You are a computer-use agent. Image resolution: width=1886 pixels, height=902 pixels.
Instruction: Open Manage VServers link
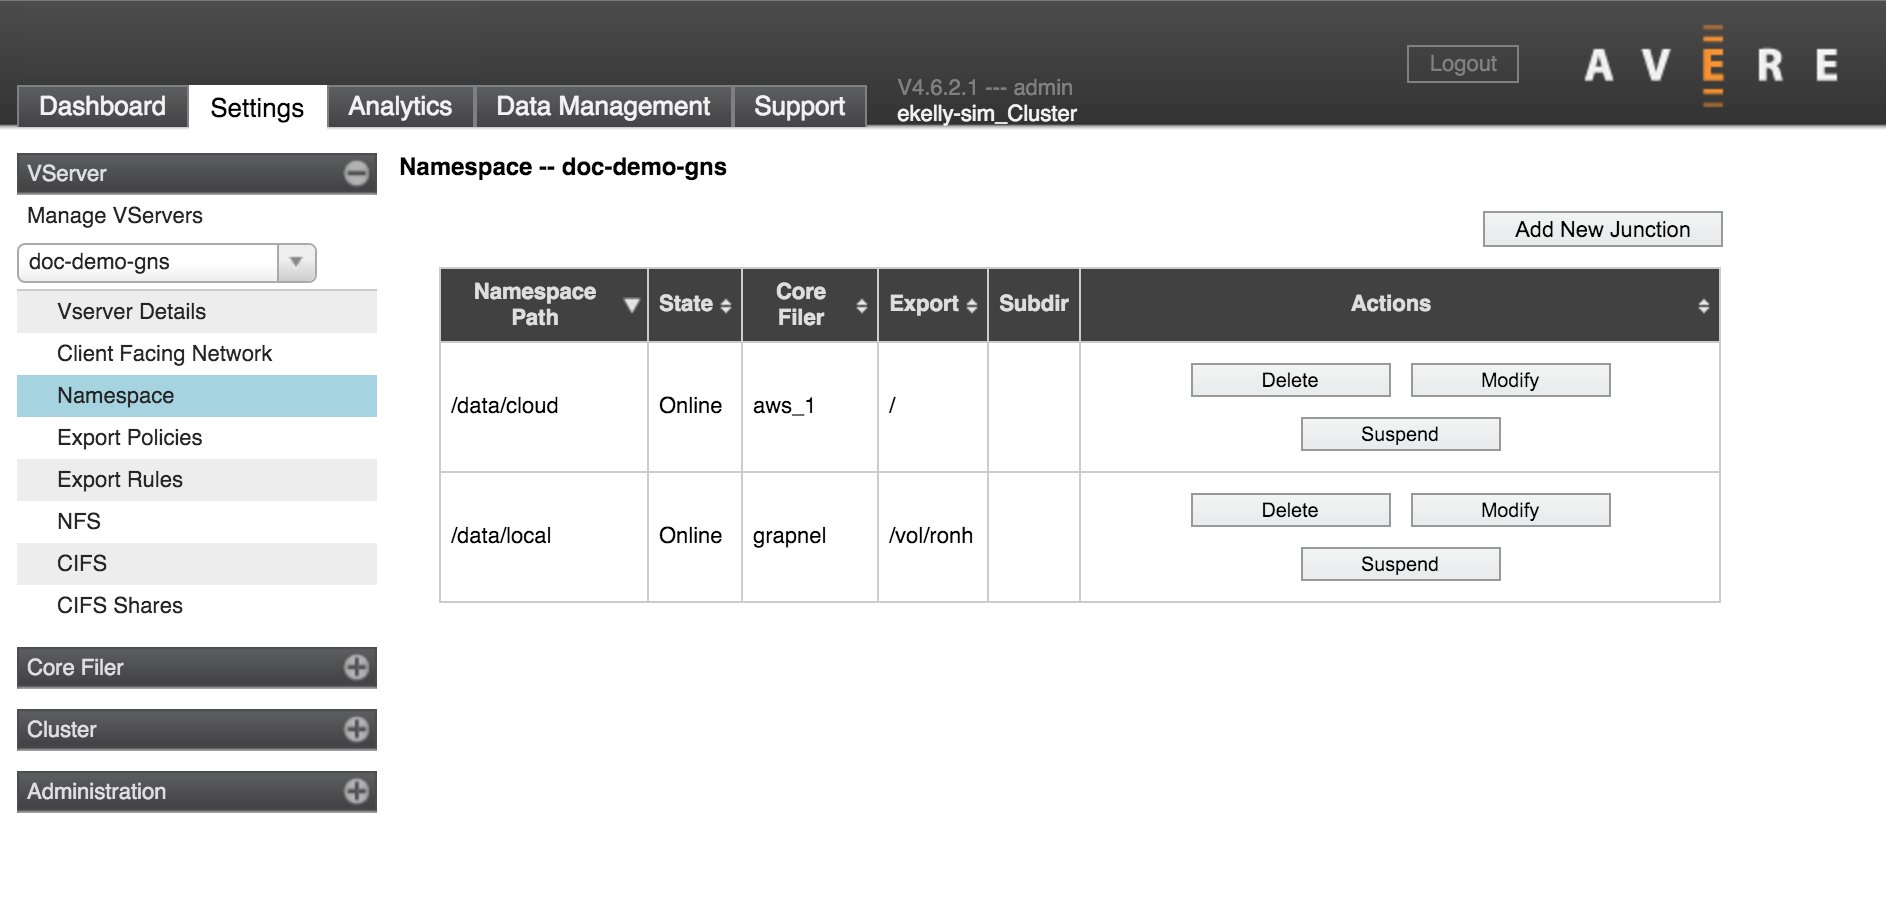tap(115, 216)
